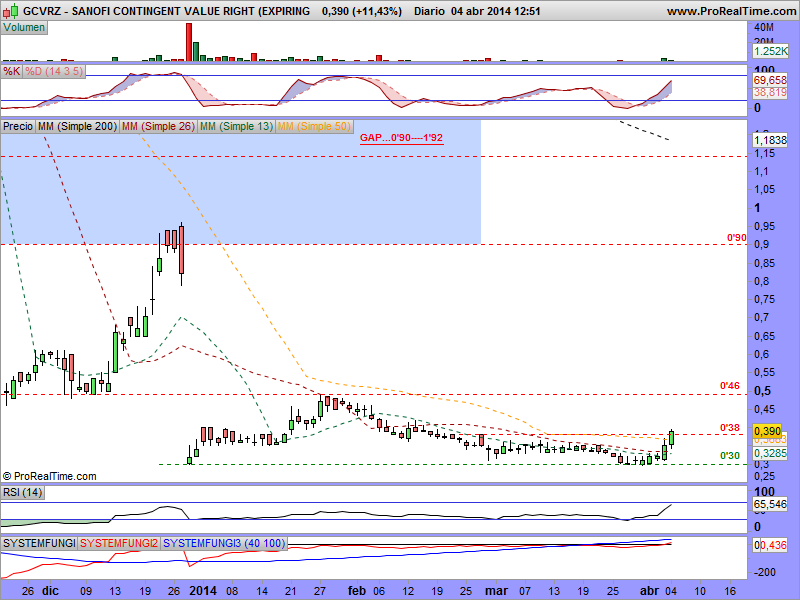Viewport: 800px width, 600px height.
Task: Click the 'feb' month marker on time axis
Action: click(357, 591)
